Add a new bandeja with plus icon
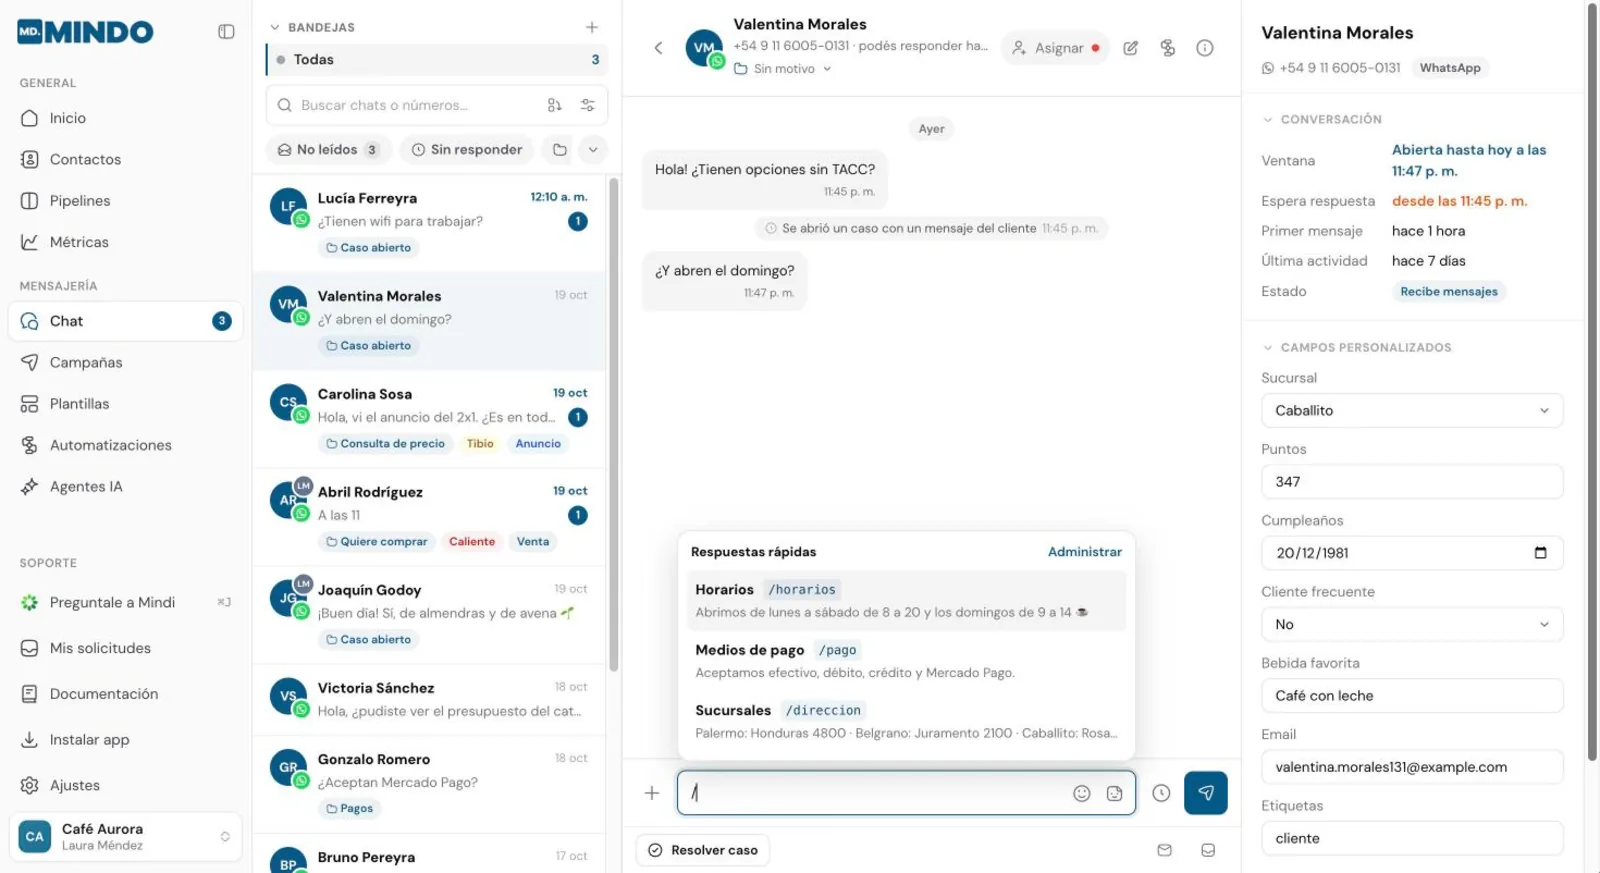This screenshot has height=873, width=1600. click(592, 27)
